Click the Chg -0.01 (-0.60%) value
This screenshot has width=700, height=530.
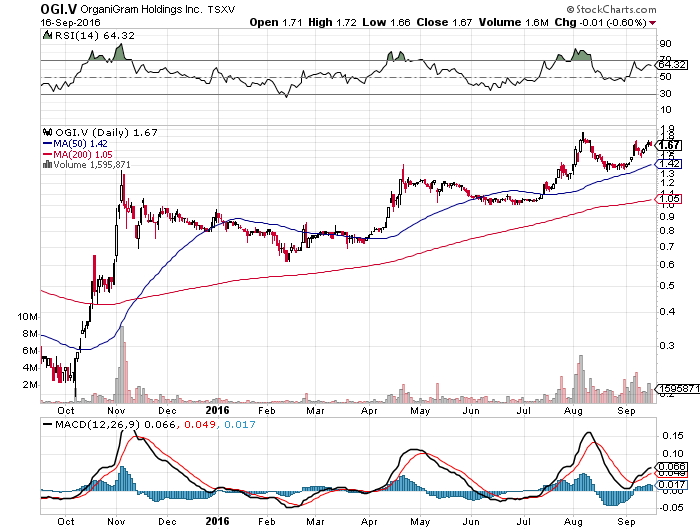pos(600,22)
